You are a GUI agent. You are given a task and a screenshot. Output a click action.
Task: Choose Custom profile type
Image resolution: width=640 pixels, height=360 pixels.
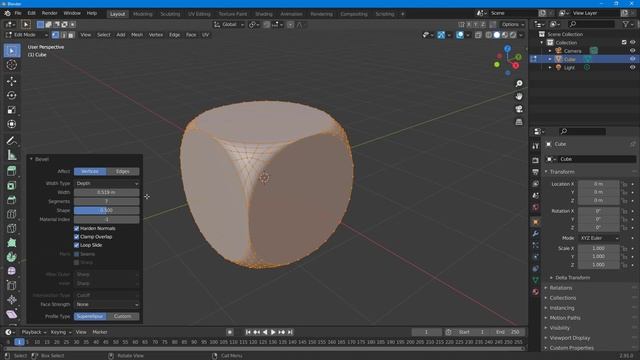tap(123, 316)
